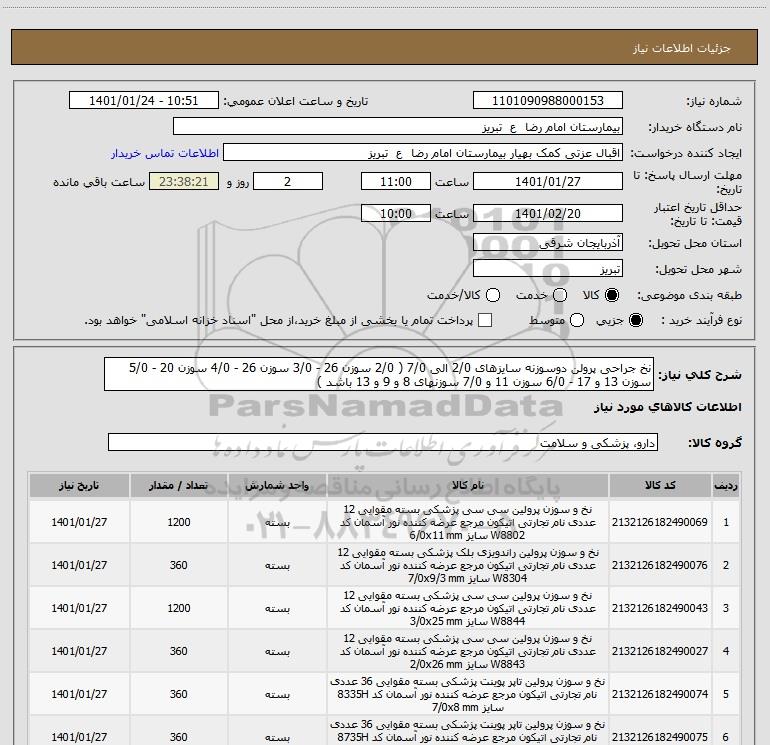This screenshot has height=745, width=770.
Task: Click the جزئیات اطلاعات نیاز header title
Action: pos(681,48)
